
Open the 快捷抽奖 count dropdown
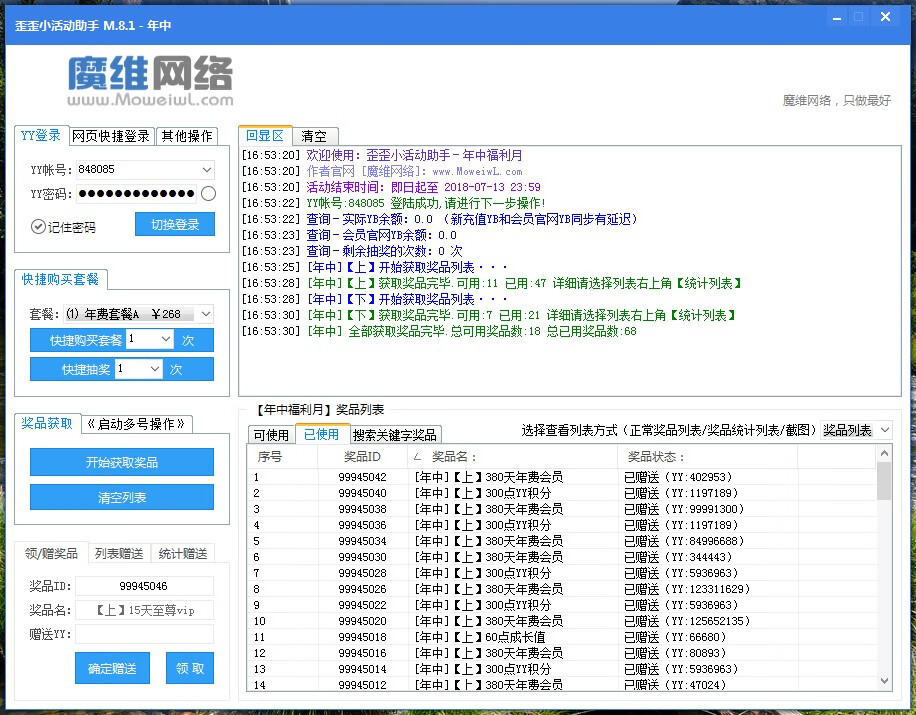click(154, 369)
